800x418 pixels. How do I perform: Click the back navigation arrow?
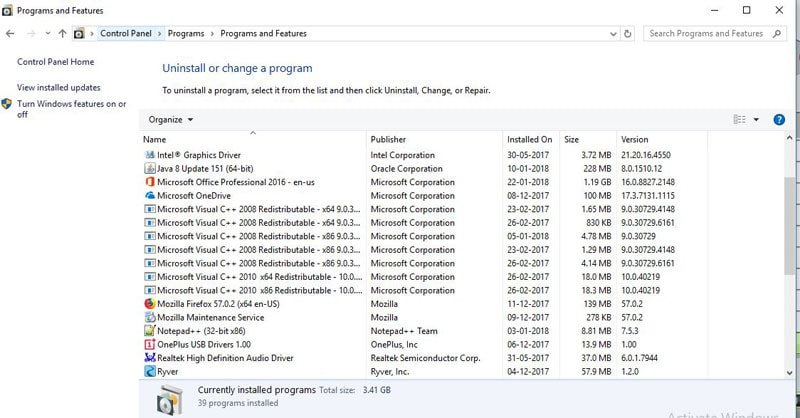(x=10, y=34)
